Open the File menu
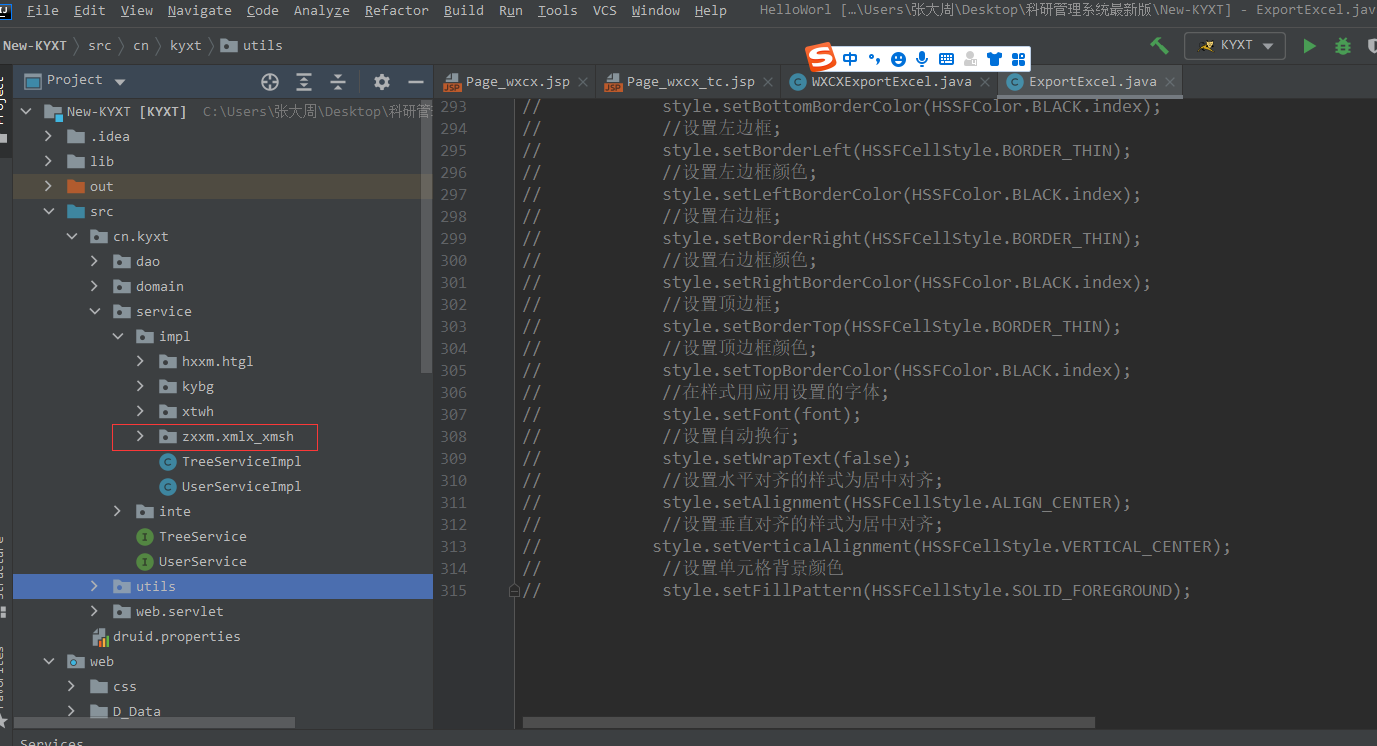 pyautogui.click(x=42, y=10)
